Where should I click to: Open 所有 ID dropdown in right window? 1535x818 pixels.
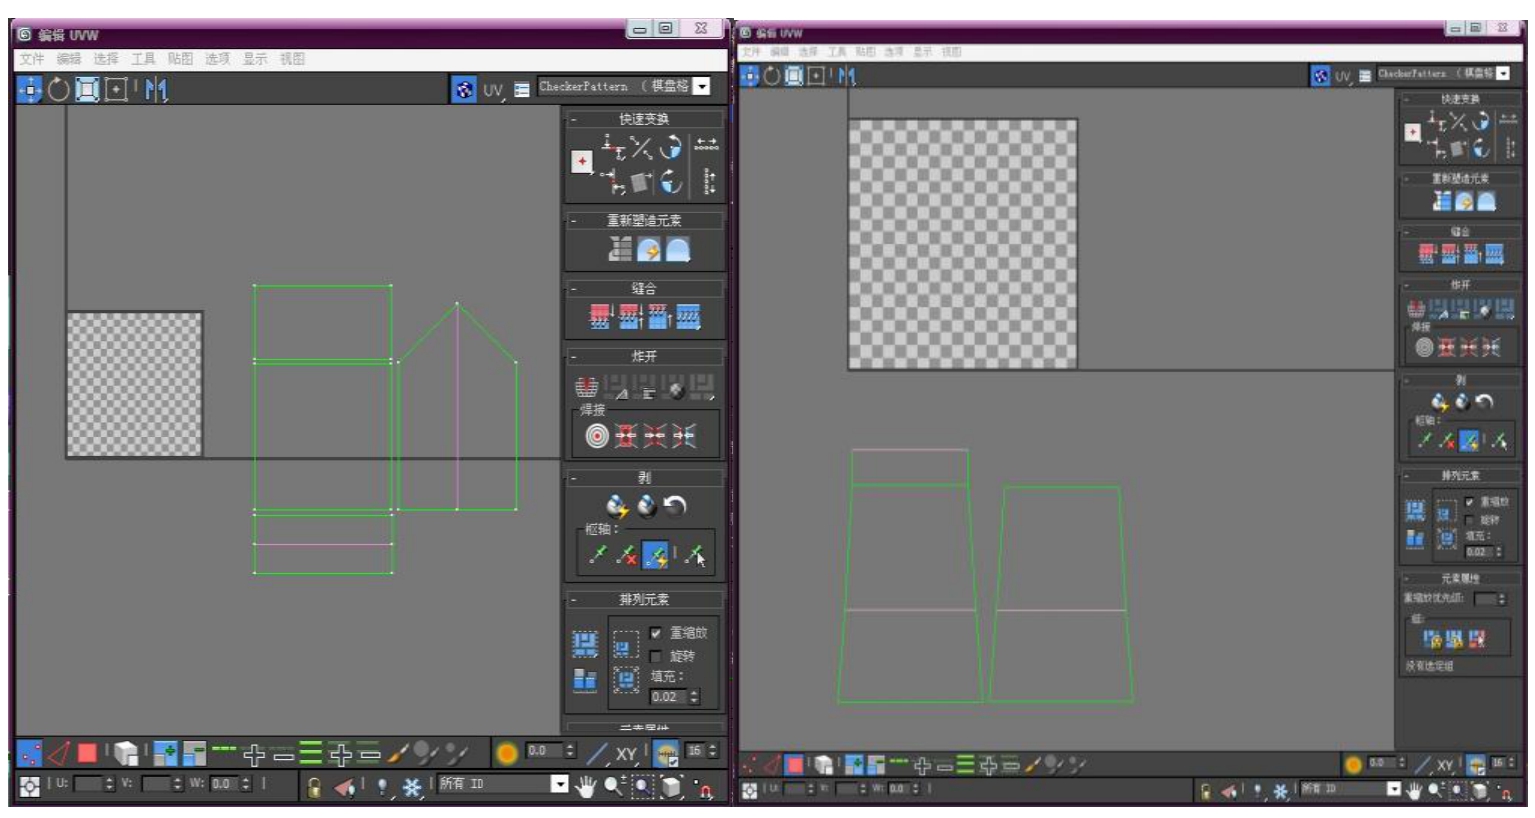pos(1394,790)
